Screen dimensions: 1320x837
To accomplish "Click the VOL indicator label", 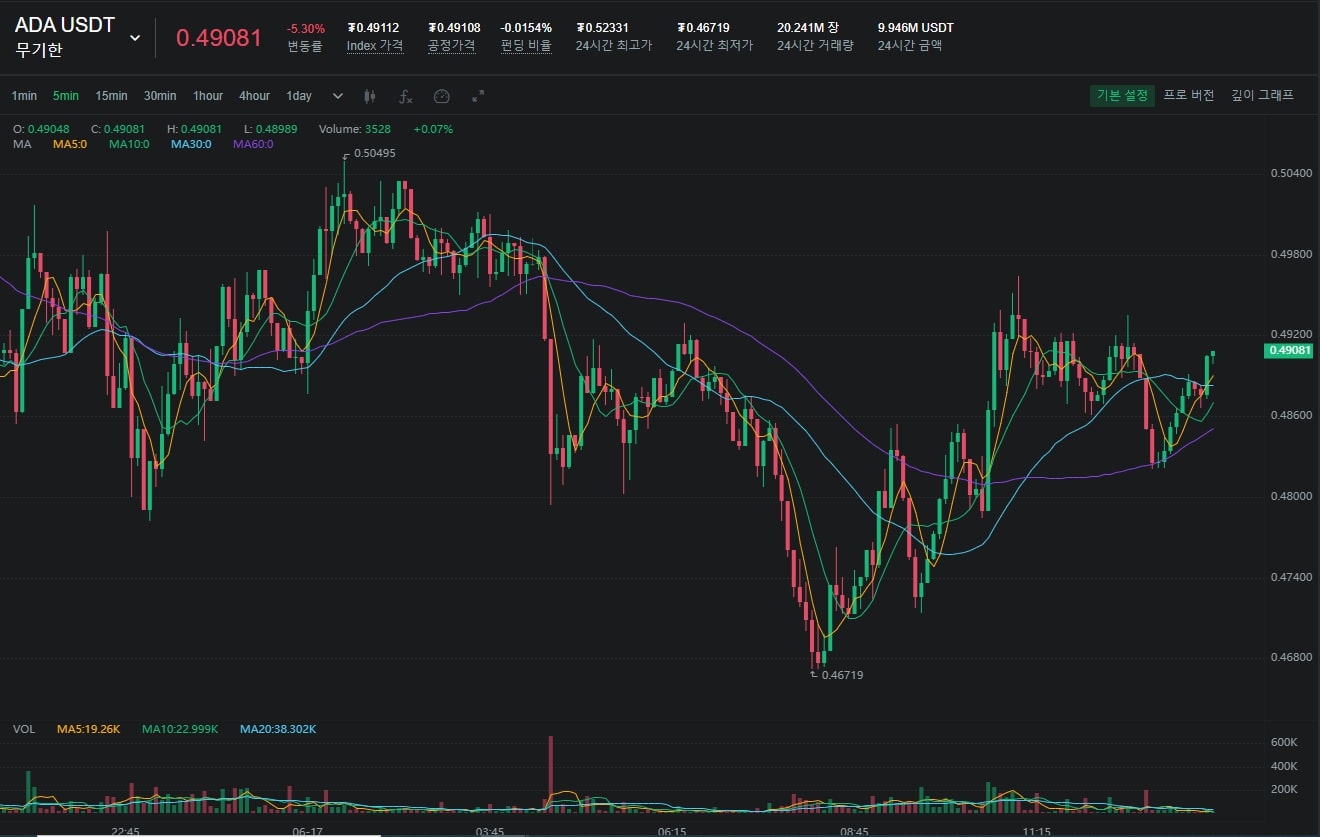I will 24,729.
